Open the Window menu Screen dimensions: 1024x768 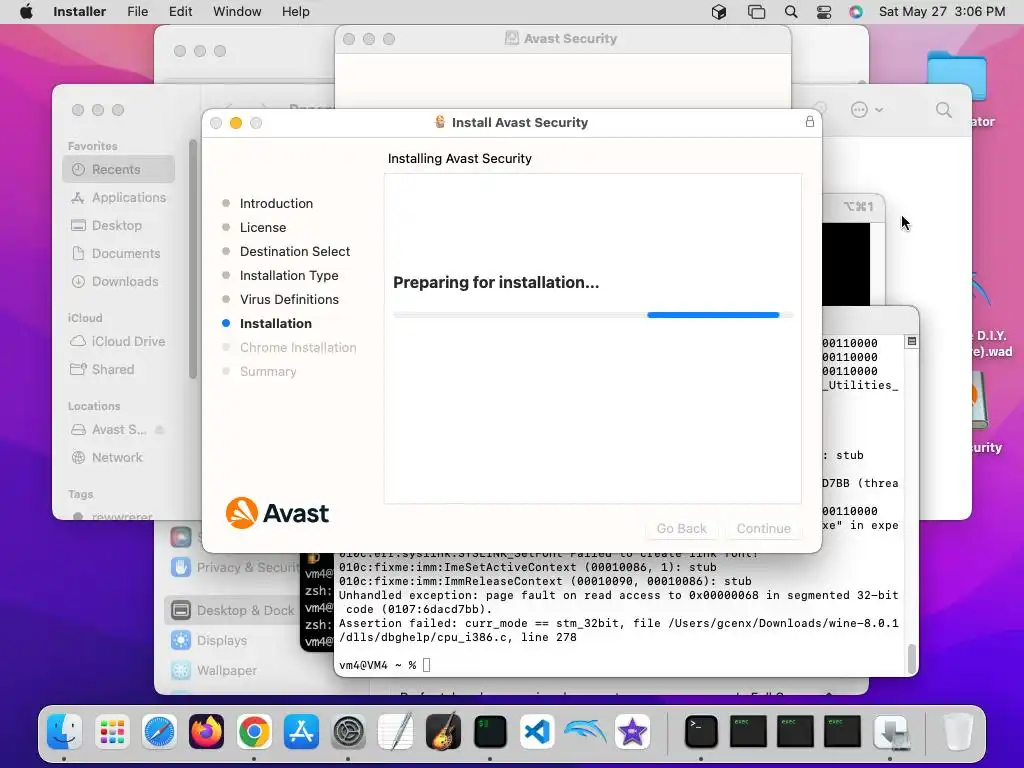point(237,12)
